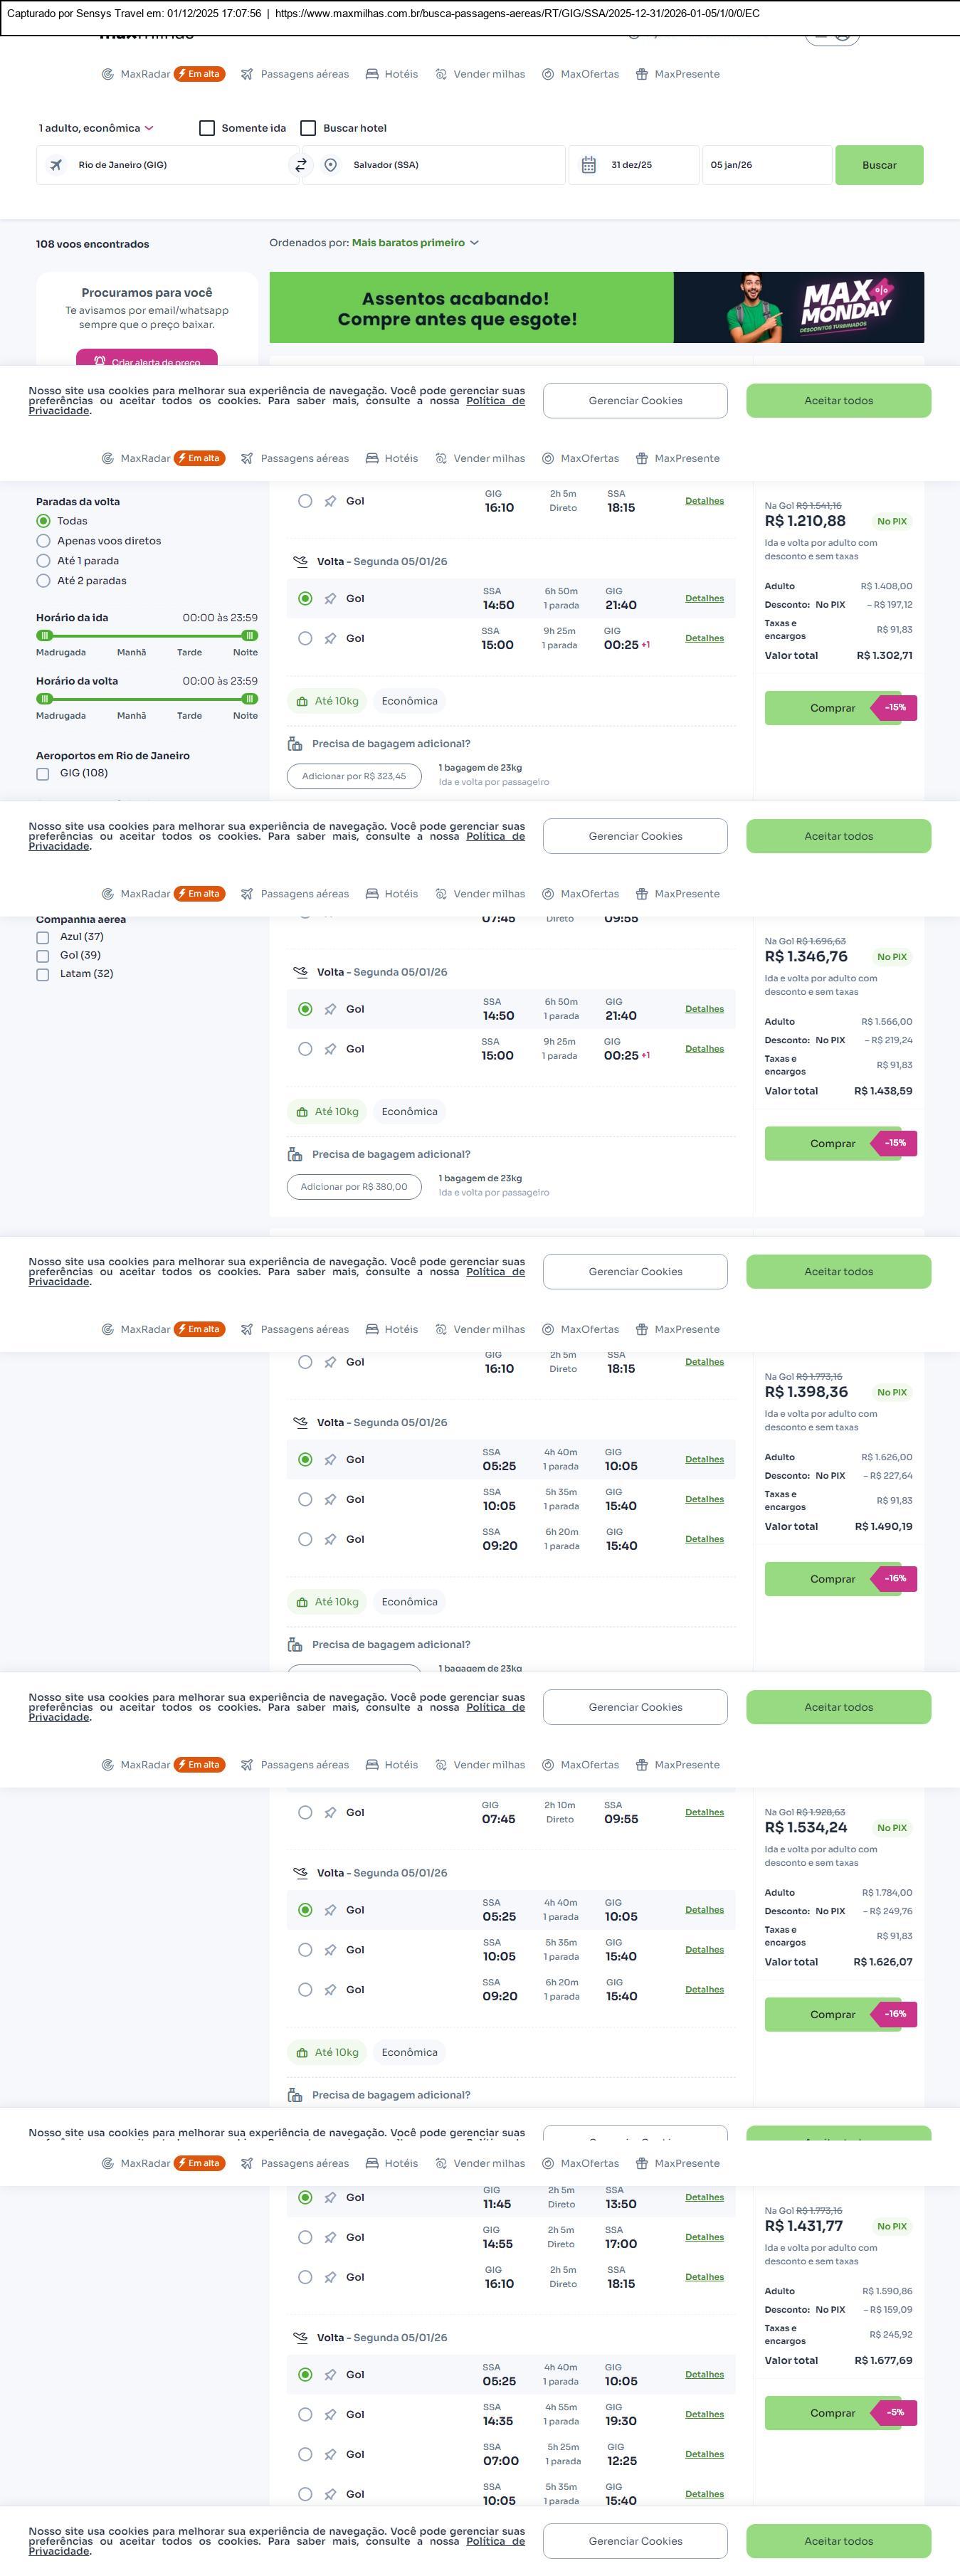Enable the Somente ida checkbox

coord(207,128)
